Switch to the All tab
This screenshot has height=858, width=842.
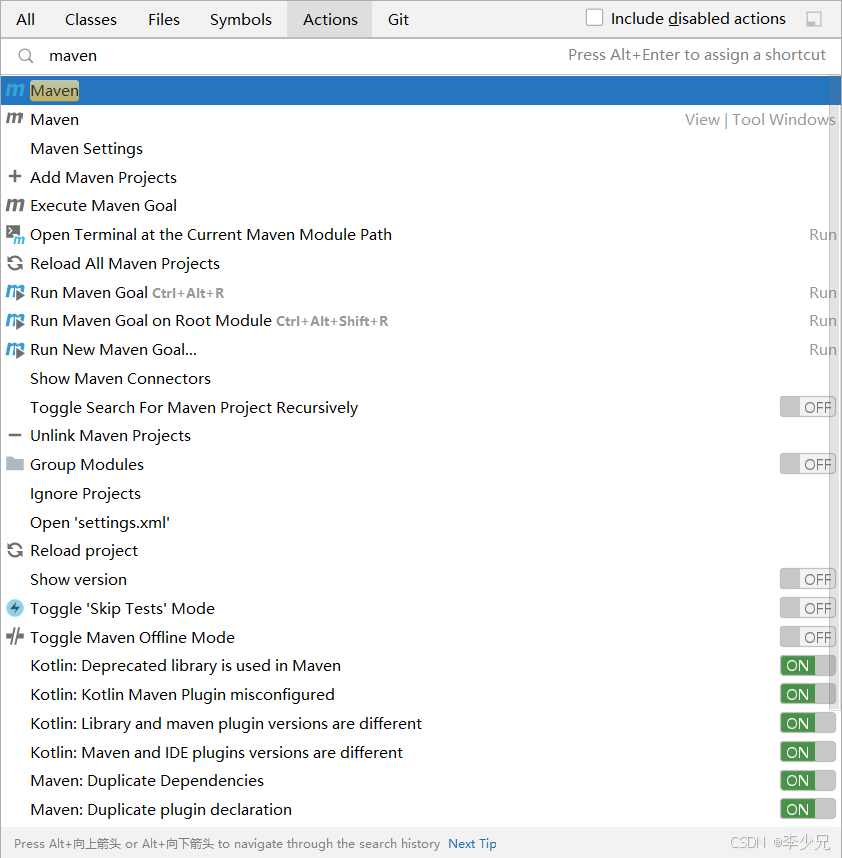tap(25, 19)
